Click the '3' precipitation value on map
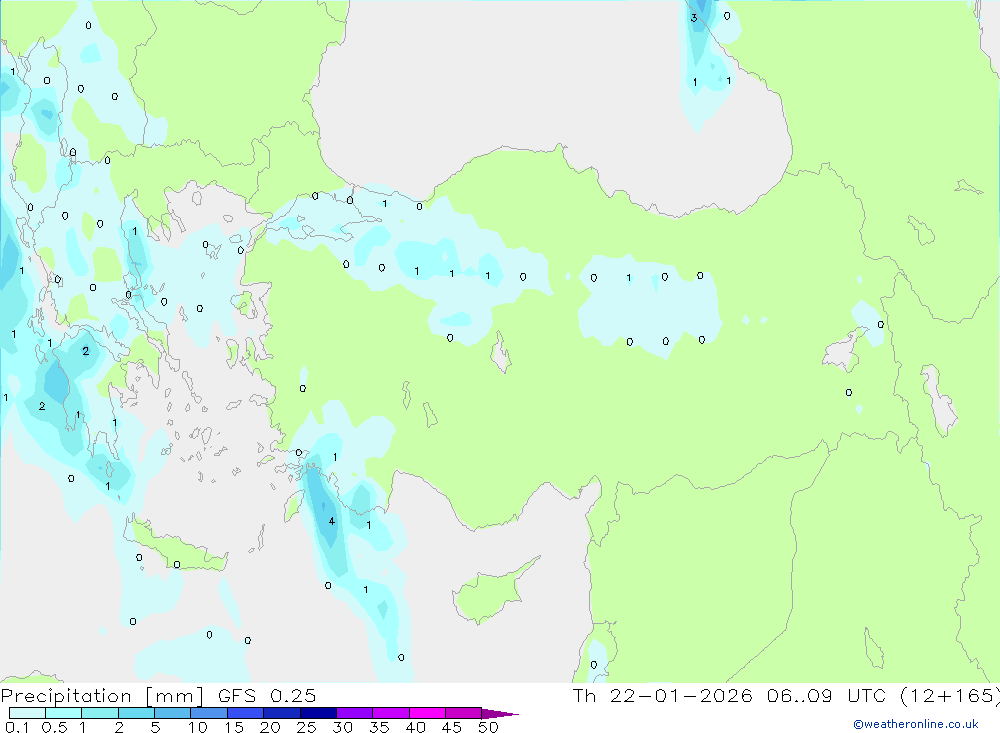The image size is (1000, 733). (694, 18)
